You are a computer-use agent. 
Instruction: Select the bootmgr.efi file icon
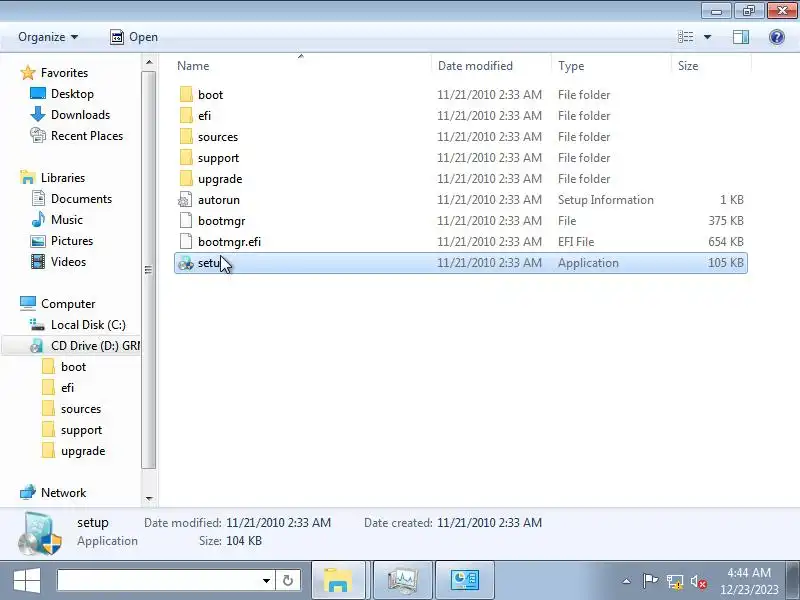point(186,241)
